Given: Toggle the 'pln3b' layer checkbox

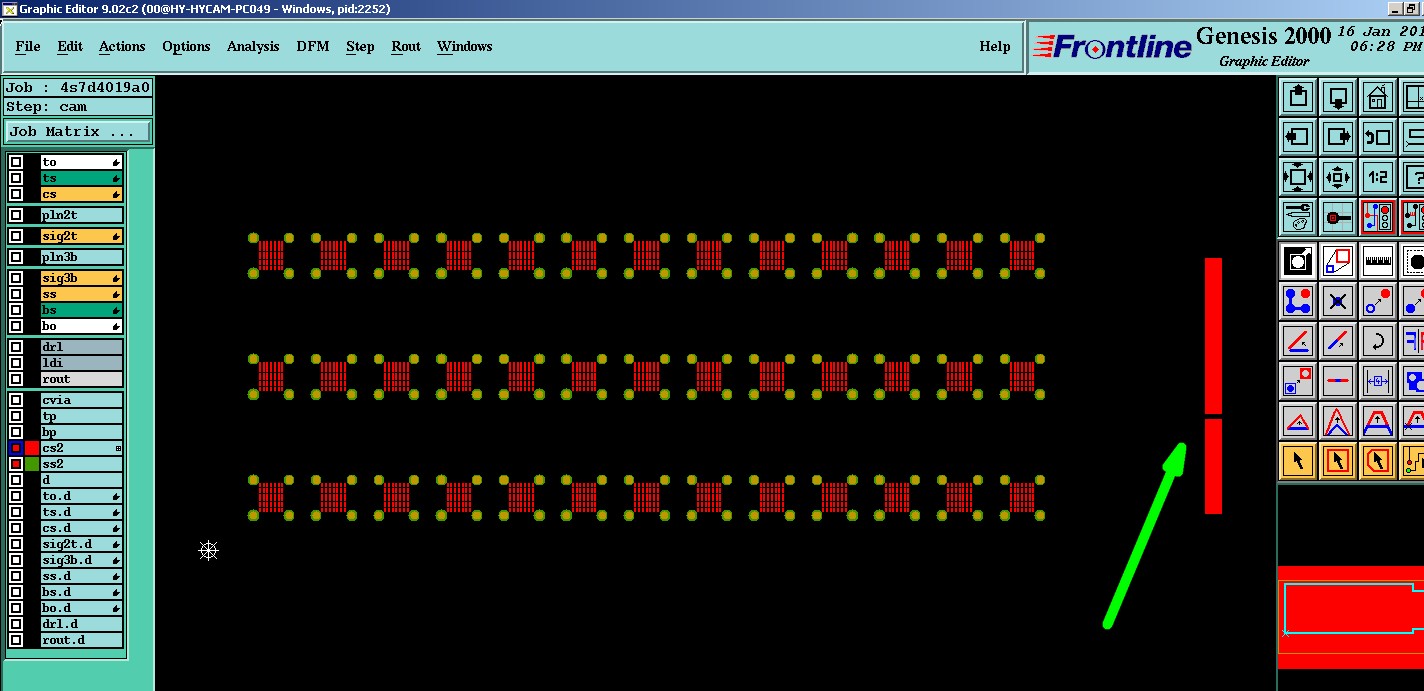Looking at the screenshot, I should click(16, 257).
